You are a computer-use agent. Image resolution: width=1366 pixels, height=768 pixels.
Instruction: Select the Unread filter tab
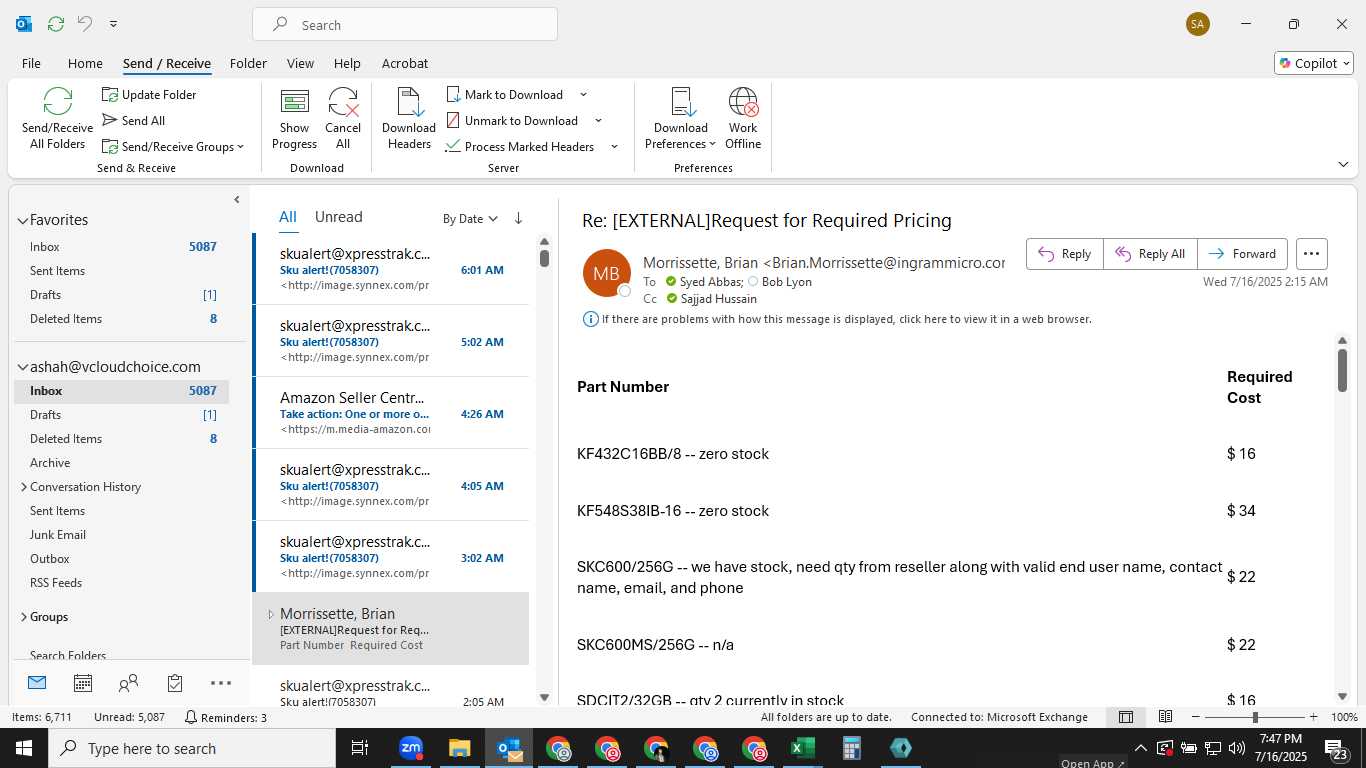point(338,217)
